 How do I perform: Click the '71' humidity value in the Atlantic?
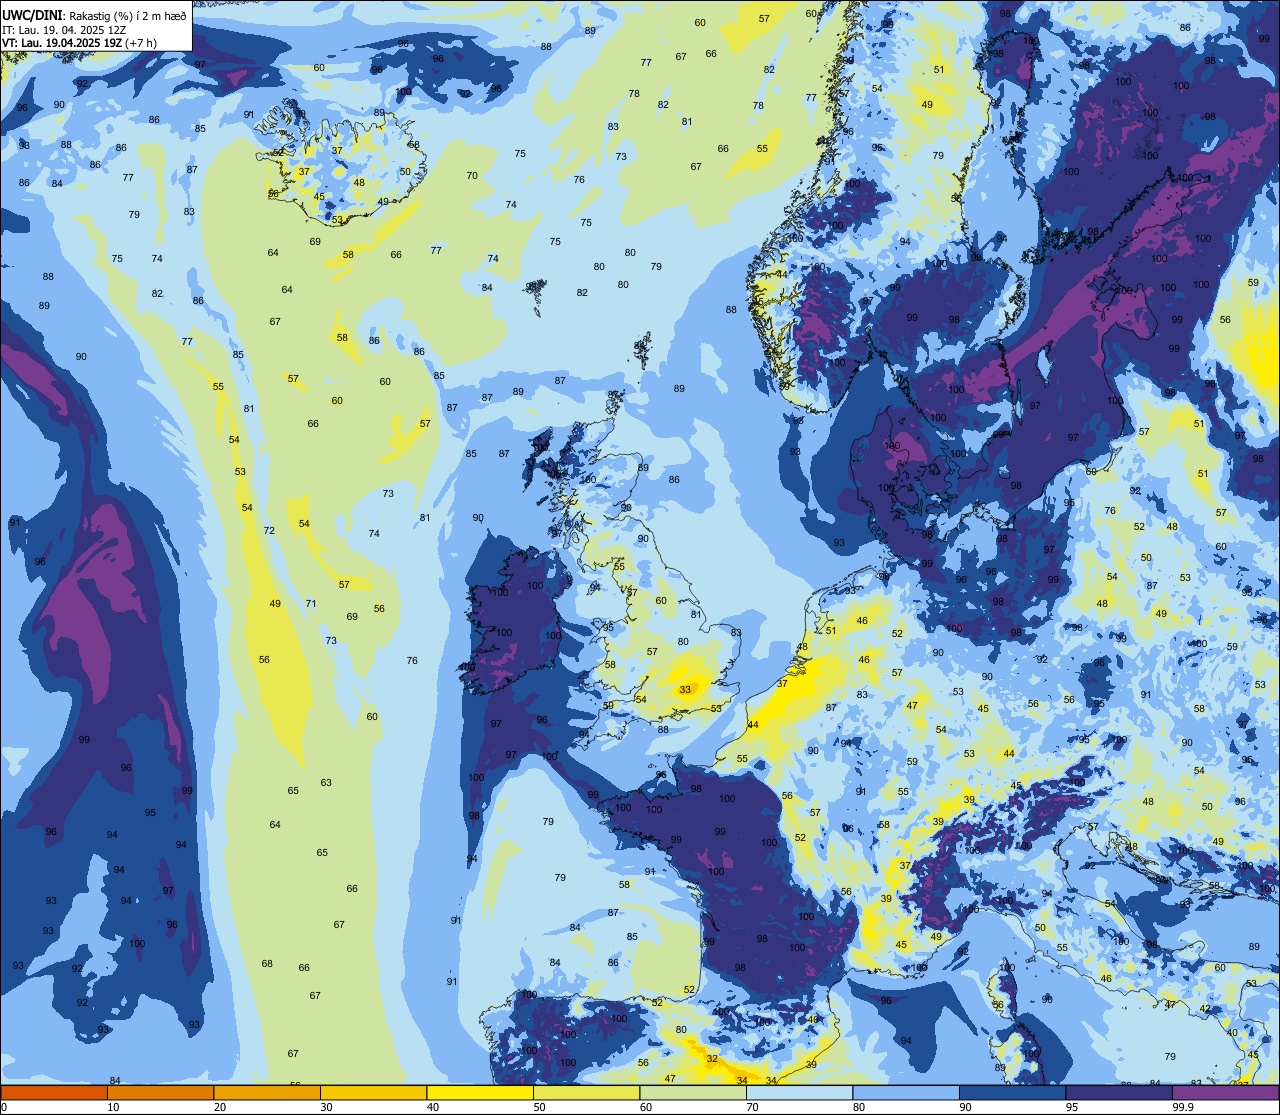coord(311,604)
